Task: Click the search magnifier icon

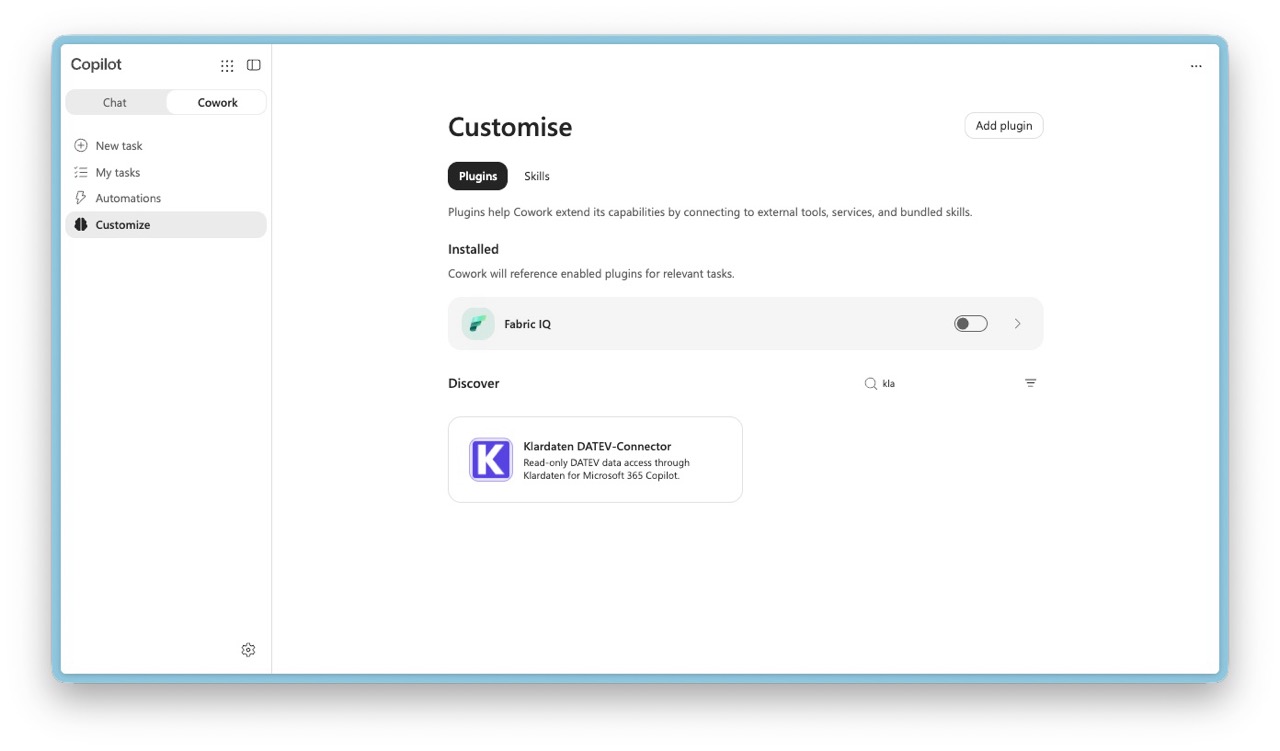Action: [871, 383]
